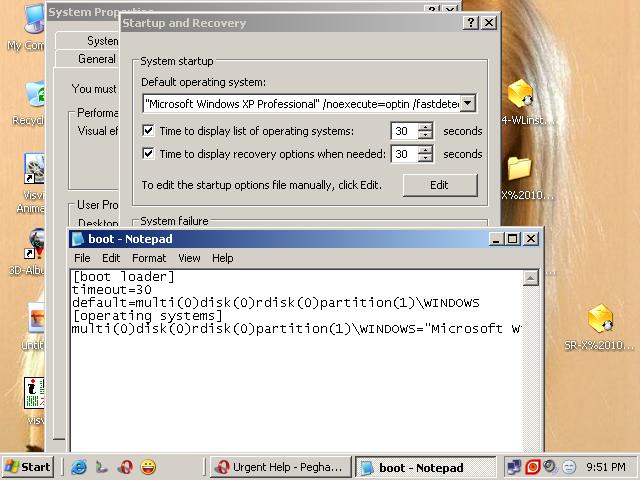Click the Startup and Recovery help button

coord(470,22)
